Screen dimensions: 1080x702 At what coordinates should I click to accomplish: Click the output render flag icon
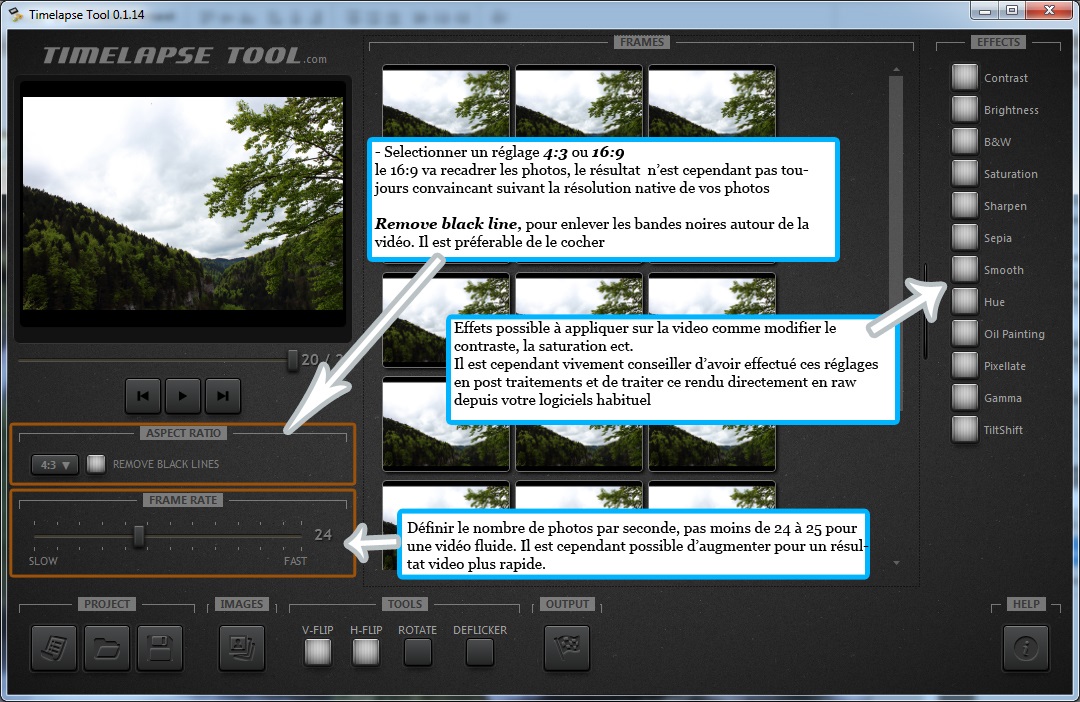[x=566, y=648]
